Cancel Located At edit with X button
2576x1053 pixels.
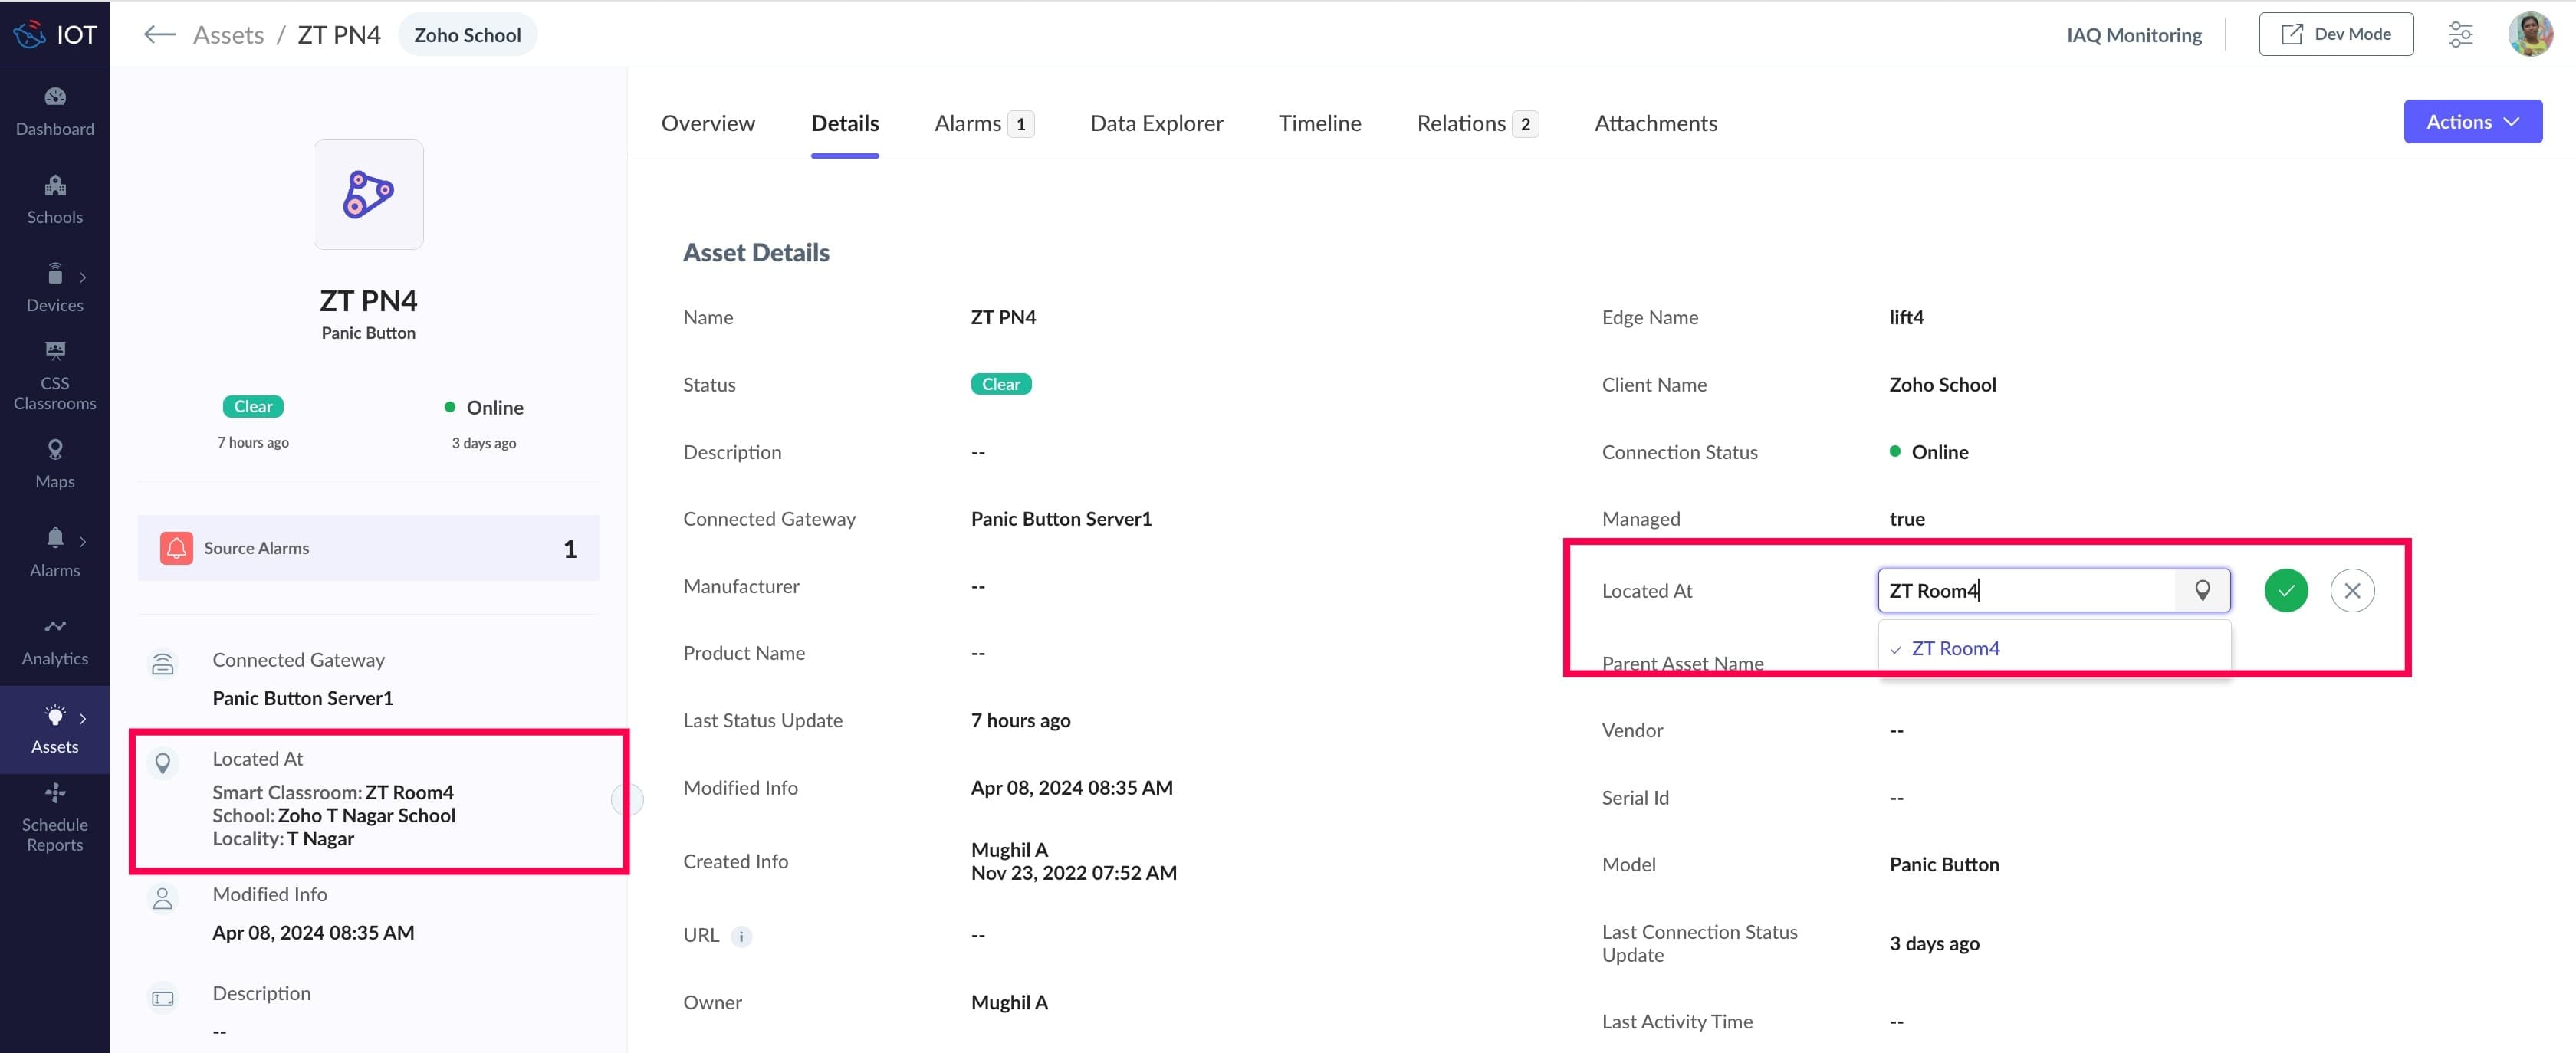[2352, 591]
